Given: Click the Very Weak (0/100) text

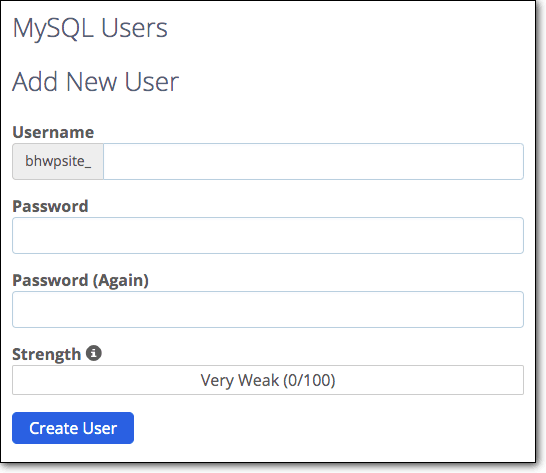Looking at the screenshot, I should pos(268,380).
